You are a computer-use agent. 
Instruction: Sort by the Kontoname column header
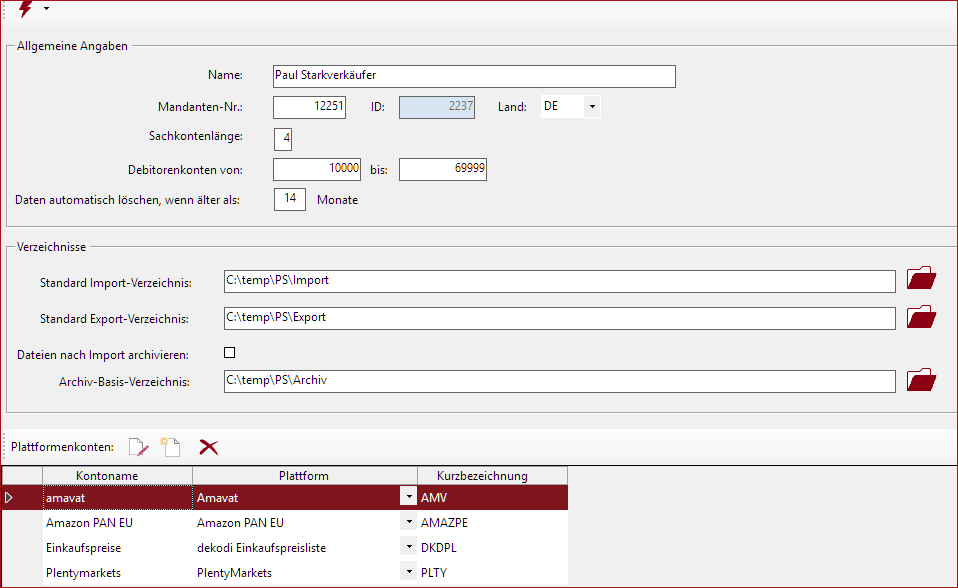point(105,476)
